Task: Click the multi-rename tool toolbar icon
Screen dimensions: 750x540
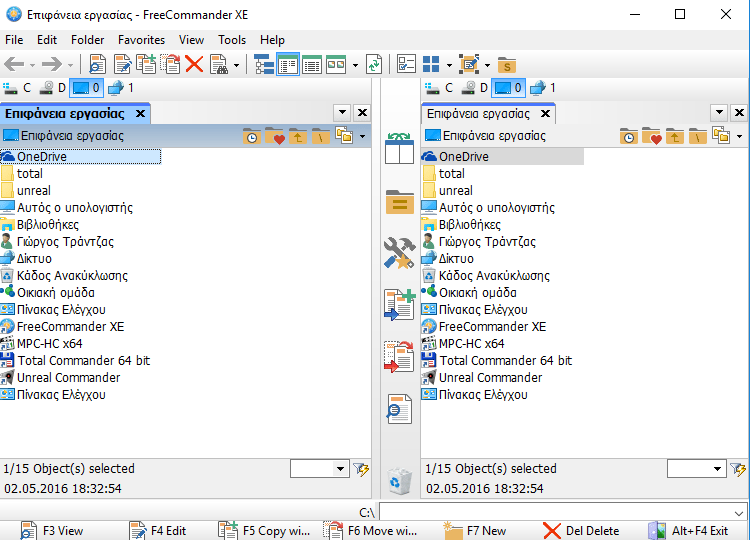Action: tap(469, 64)
